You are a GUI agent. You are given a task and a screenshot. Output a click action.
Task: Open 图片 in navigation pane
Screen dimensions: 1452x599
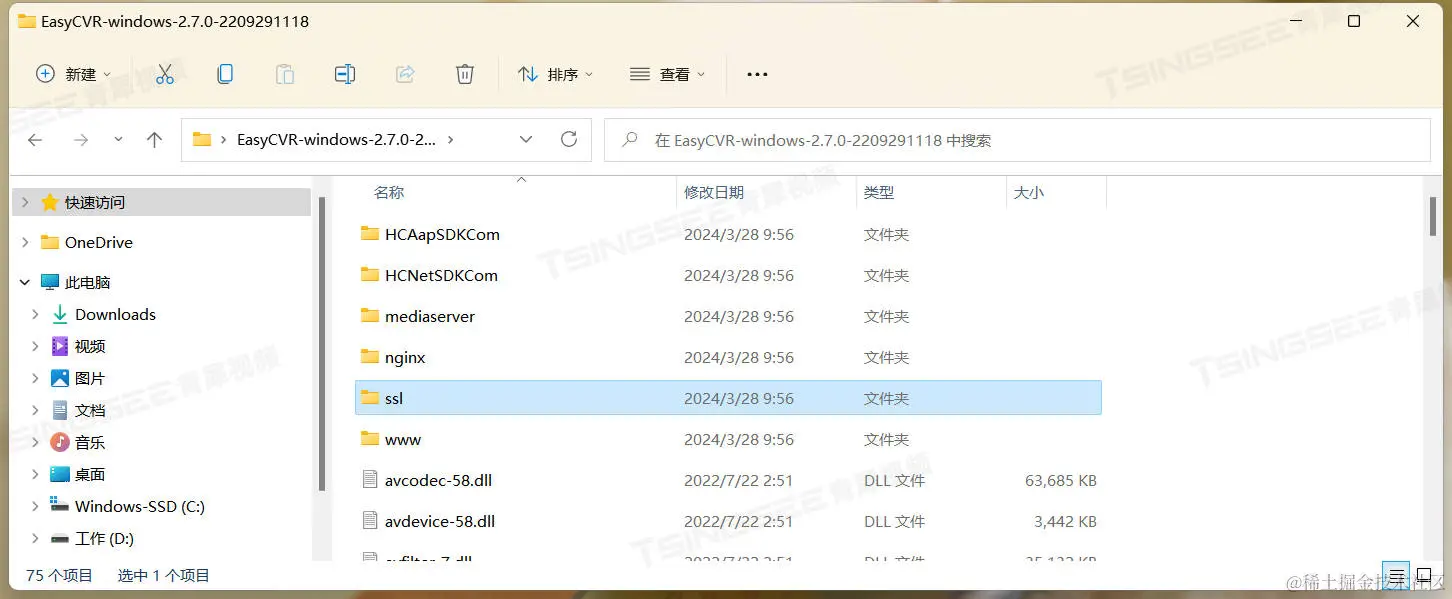coord(90,378)
